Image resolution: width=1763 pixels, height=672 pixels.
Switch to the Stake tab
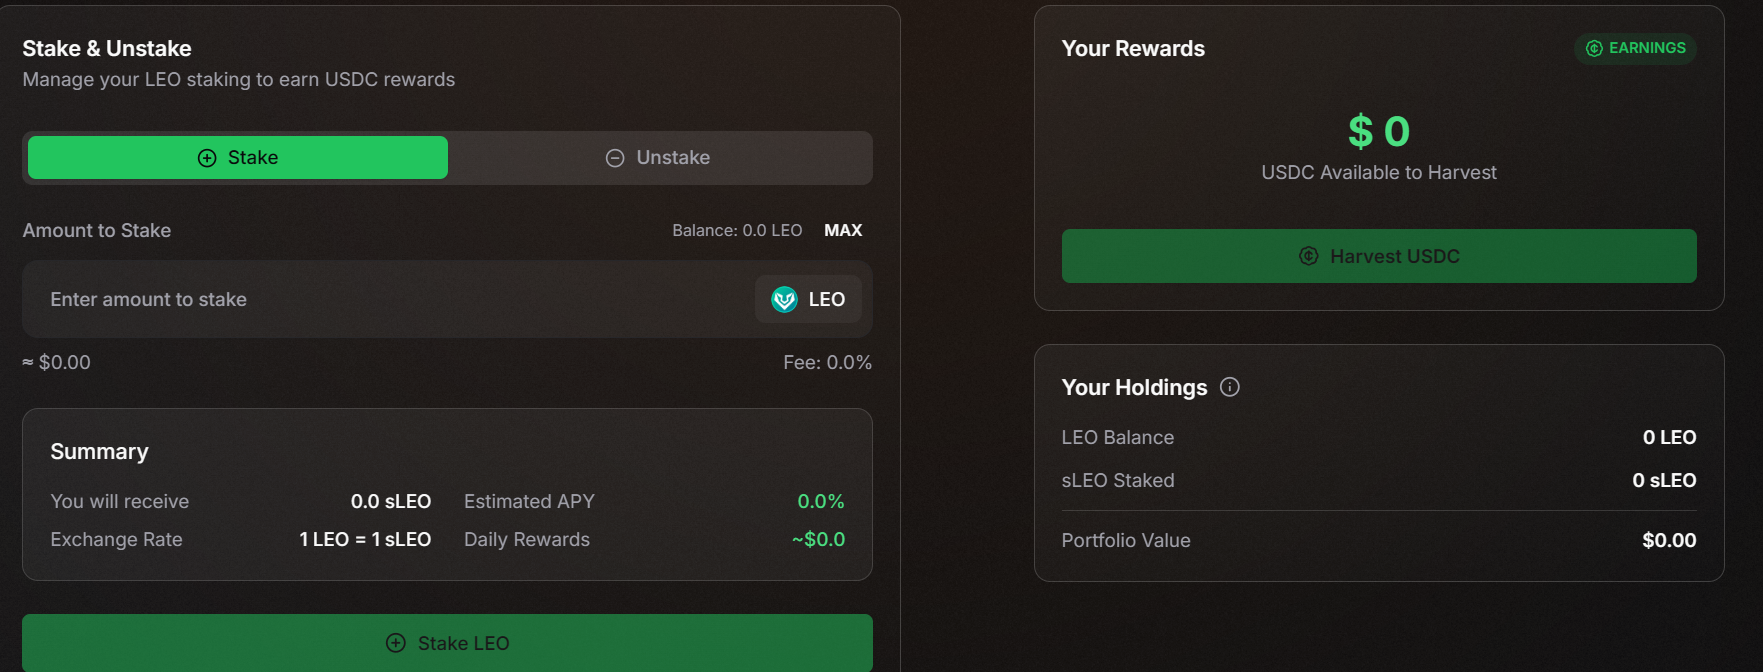[238, 158]
